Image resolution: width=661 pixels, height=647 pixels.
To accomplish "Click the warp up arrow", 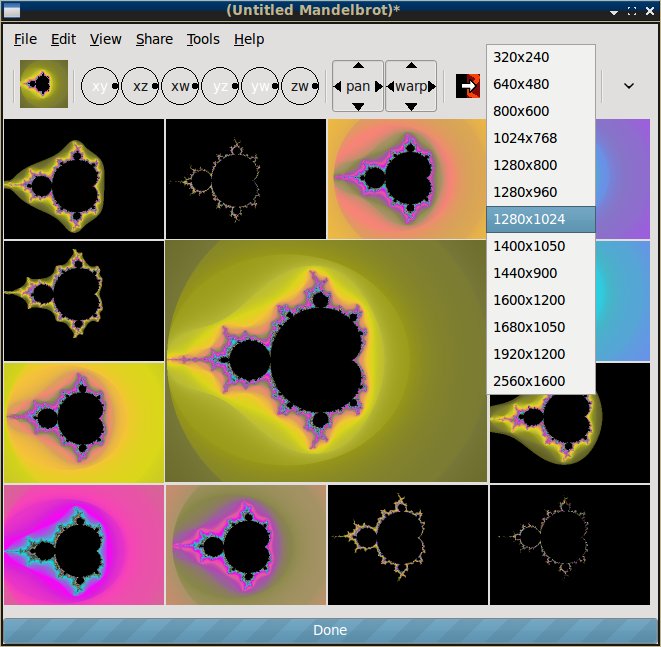I will (x=411, y=65).
